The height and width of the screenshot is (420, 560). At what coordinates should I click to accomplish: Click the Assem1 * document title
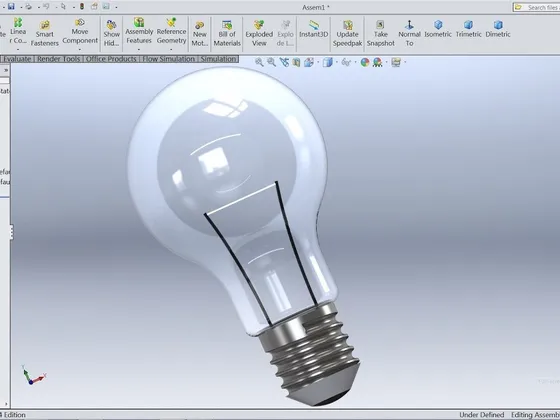[x=316, y=7]
